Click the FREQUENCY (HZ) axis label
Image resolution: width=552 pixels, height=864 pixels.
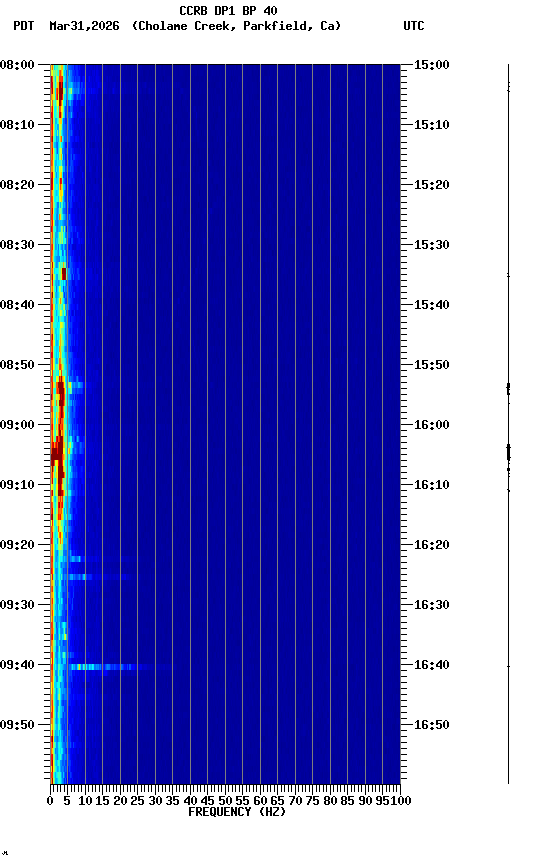[x=237, y=813]
